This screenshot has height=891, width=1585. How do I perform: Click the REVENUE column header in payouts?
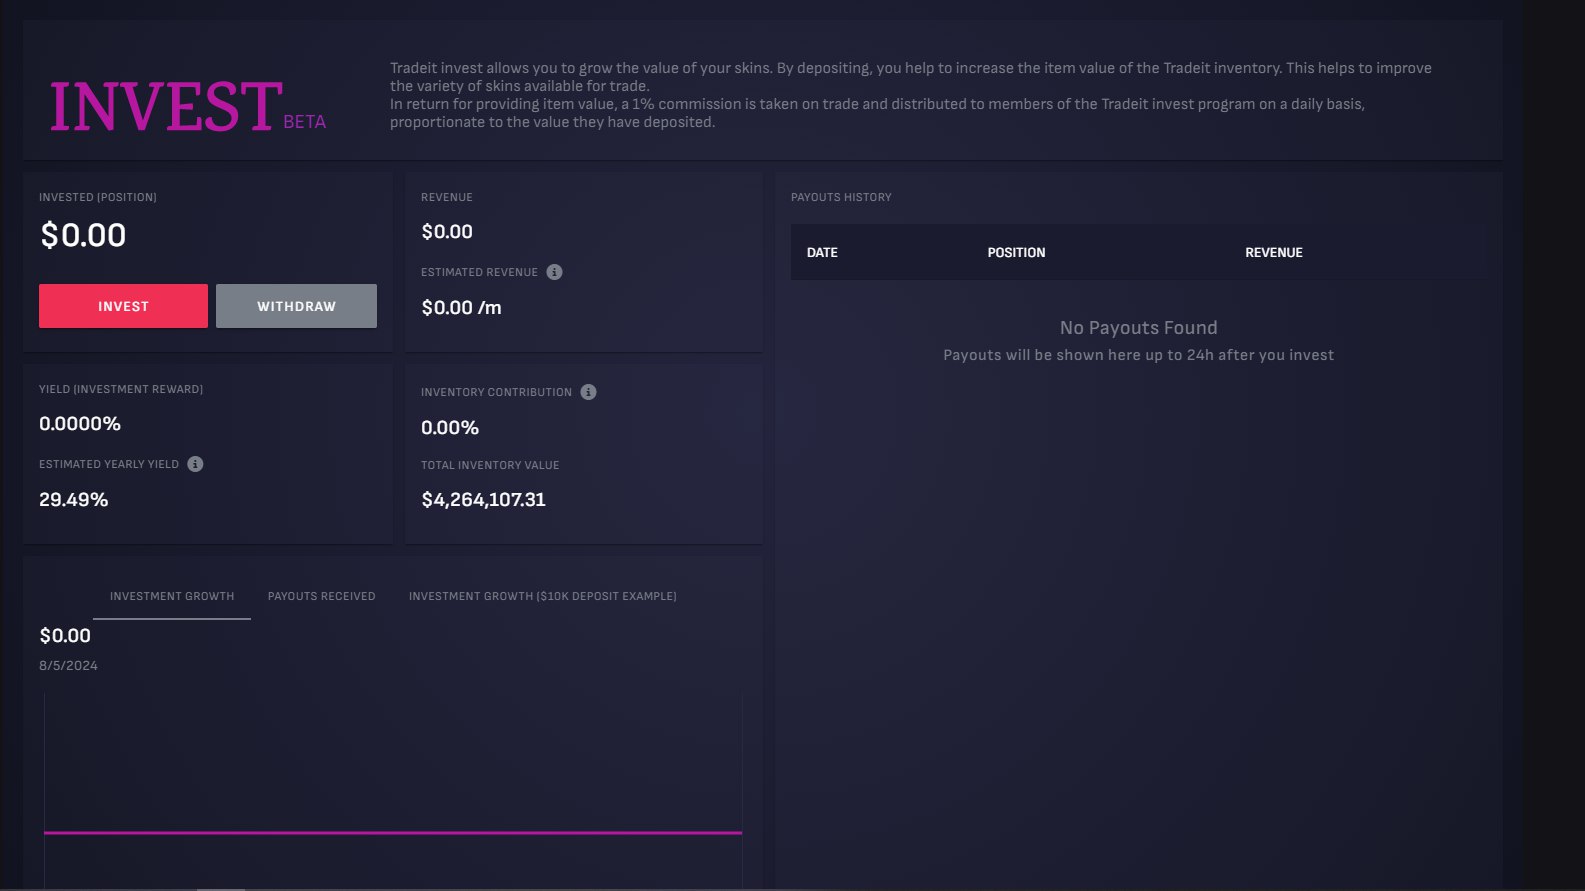[1274, 253]
